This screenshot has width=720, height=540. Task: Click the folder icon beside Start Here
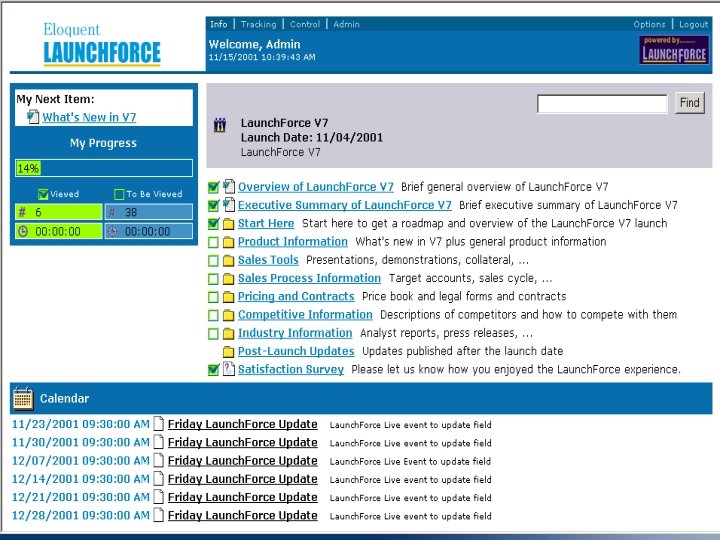(228, 224)
